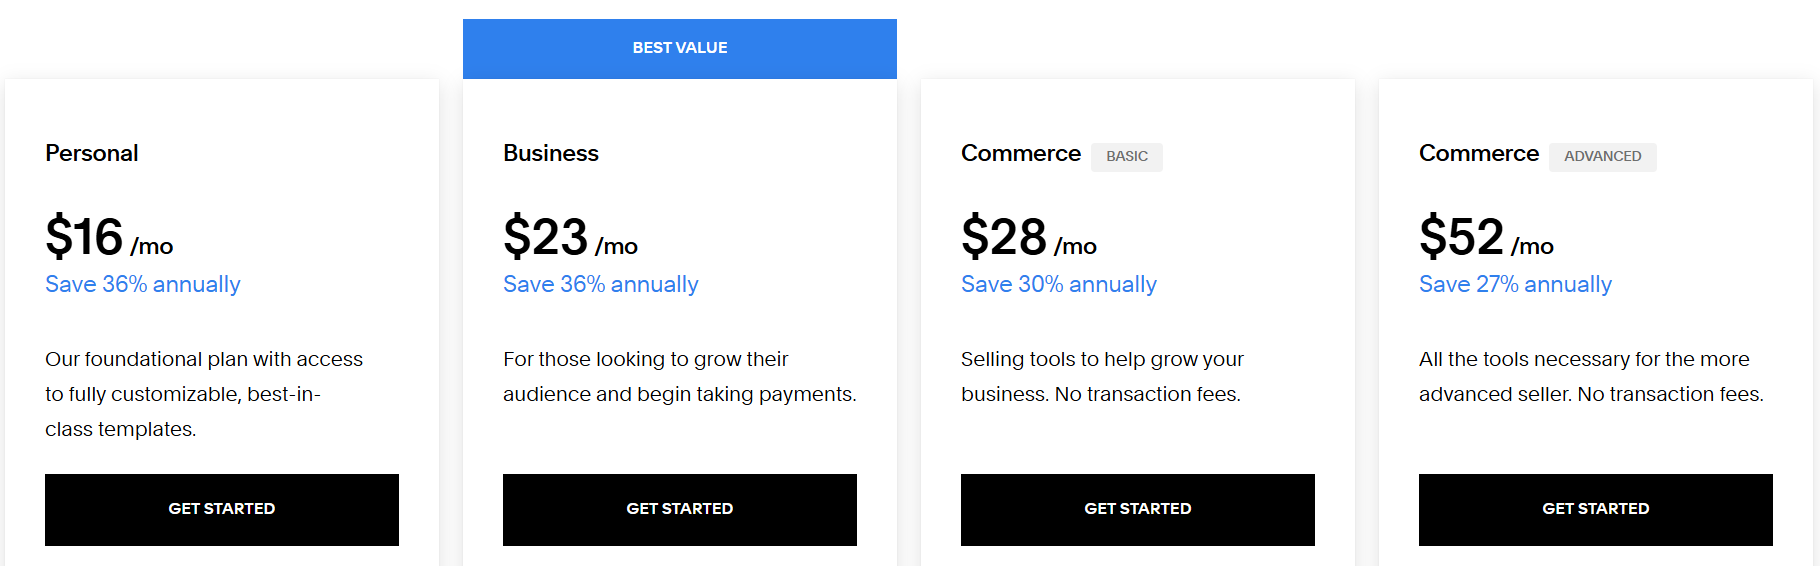Click Get Started for the Business plan
The width and height of the screenshot is (1820, 566).
pos(680,509)
